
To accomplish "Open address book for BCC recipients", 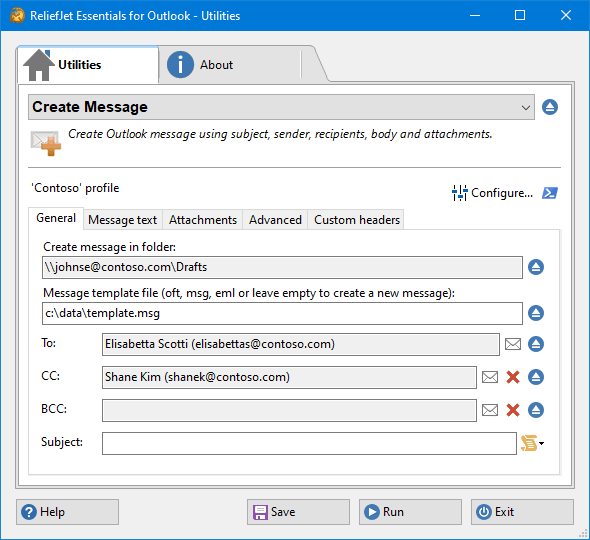I will 490,411.
